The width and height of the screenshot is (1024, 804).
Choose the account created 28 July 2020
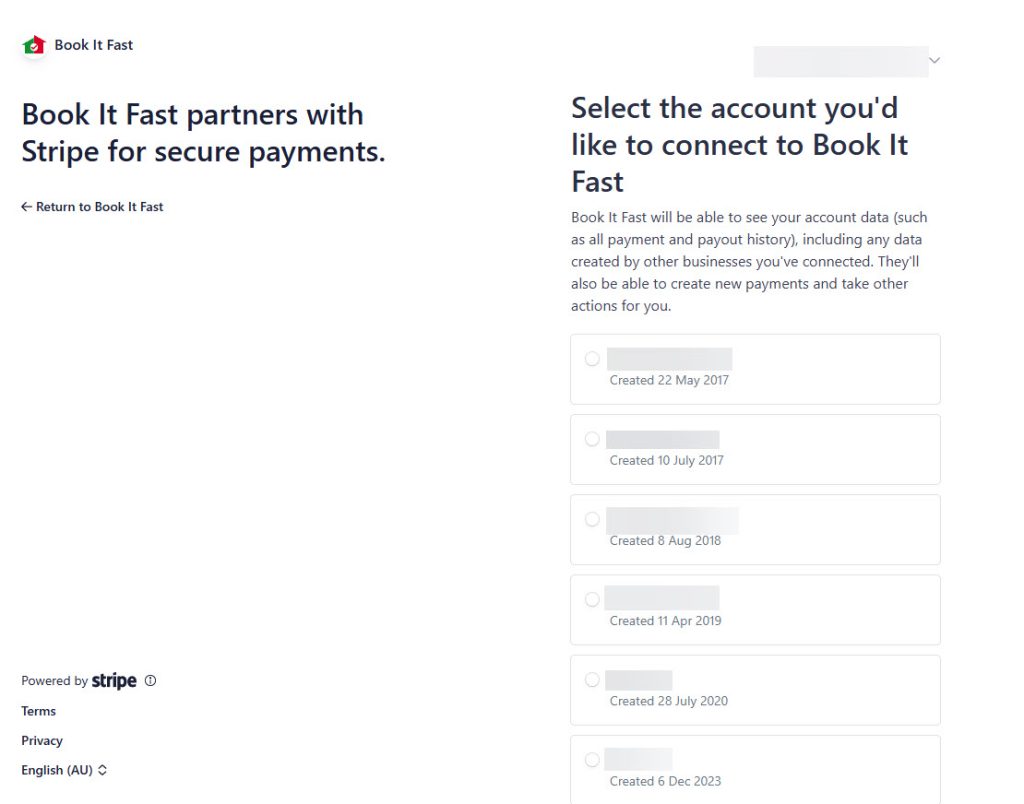592,680
